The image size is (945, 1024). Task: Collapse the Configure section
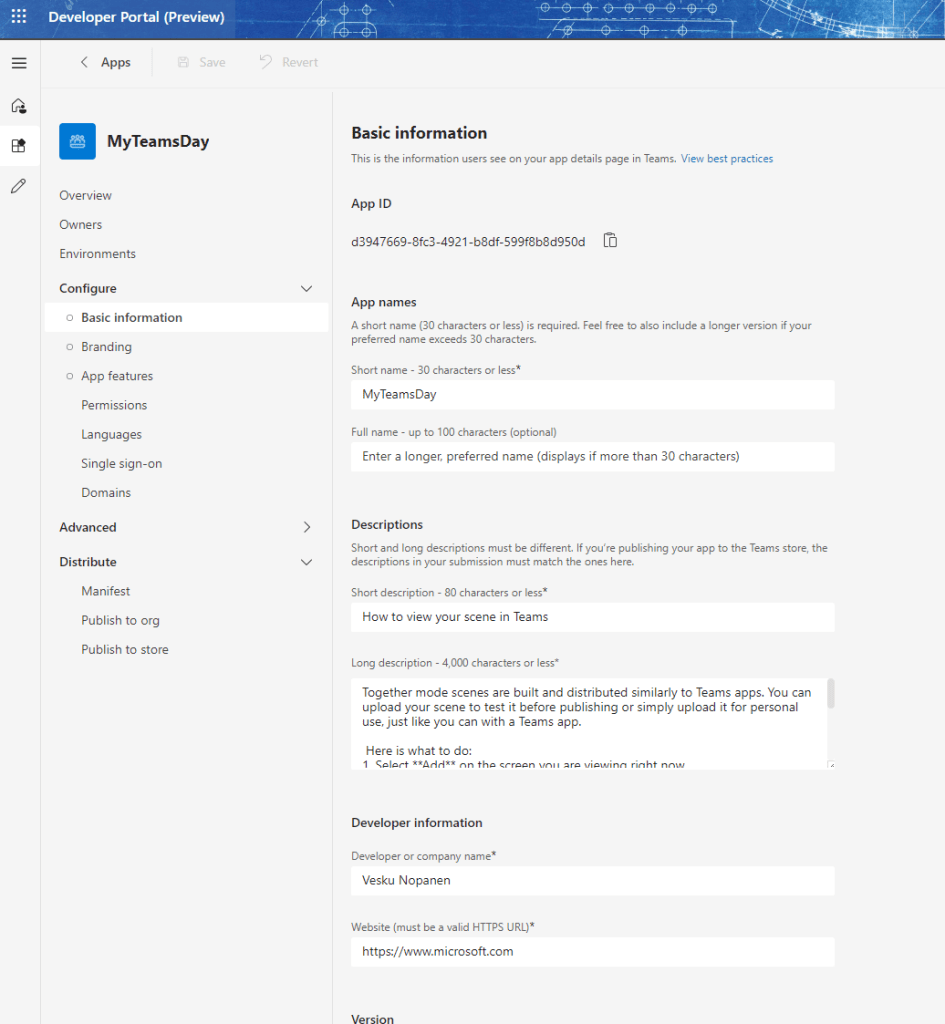coord(306,289)
